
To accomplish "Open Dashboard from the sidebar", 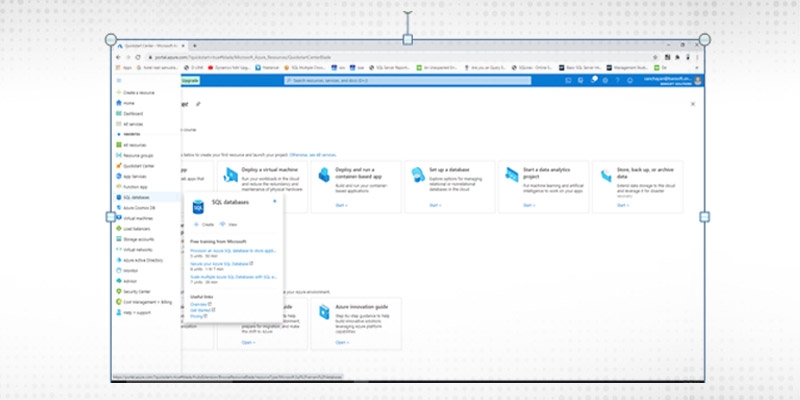I will [x=130, y=114].
